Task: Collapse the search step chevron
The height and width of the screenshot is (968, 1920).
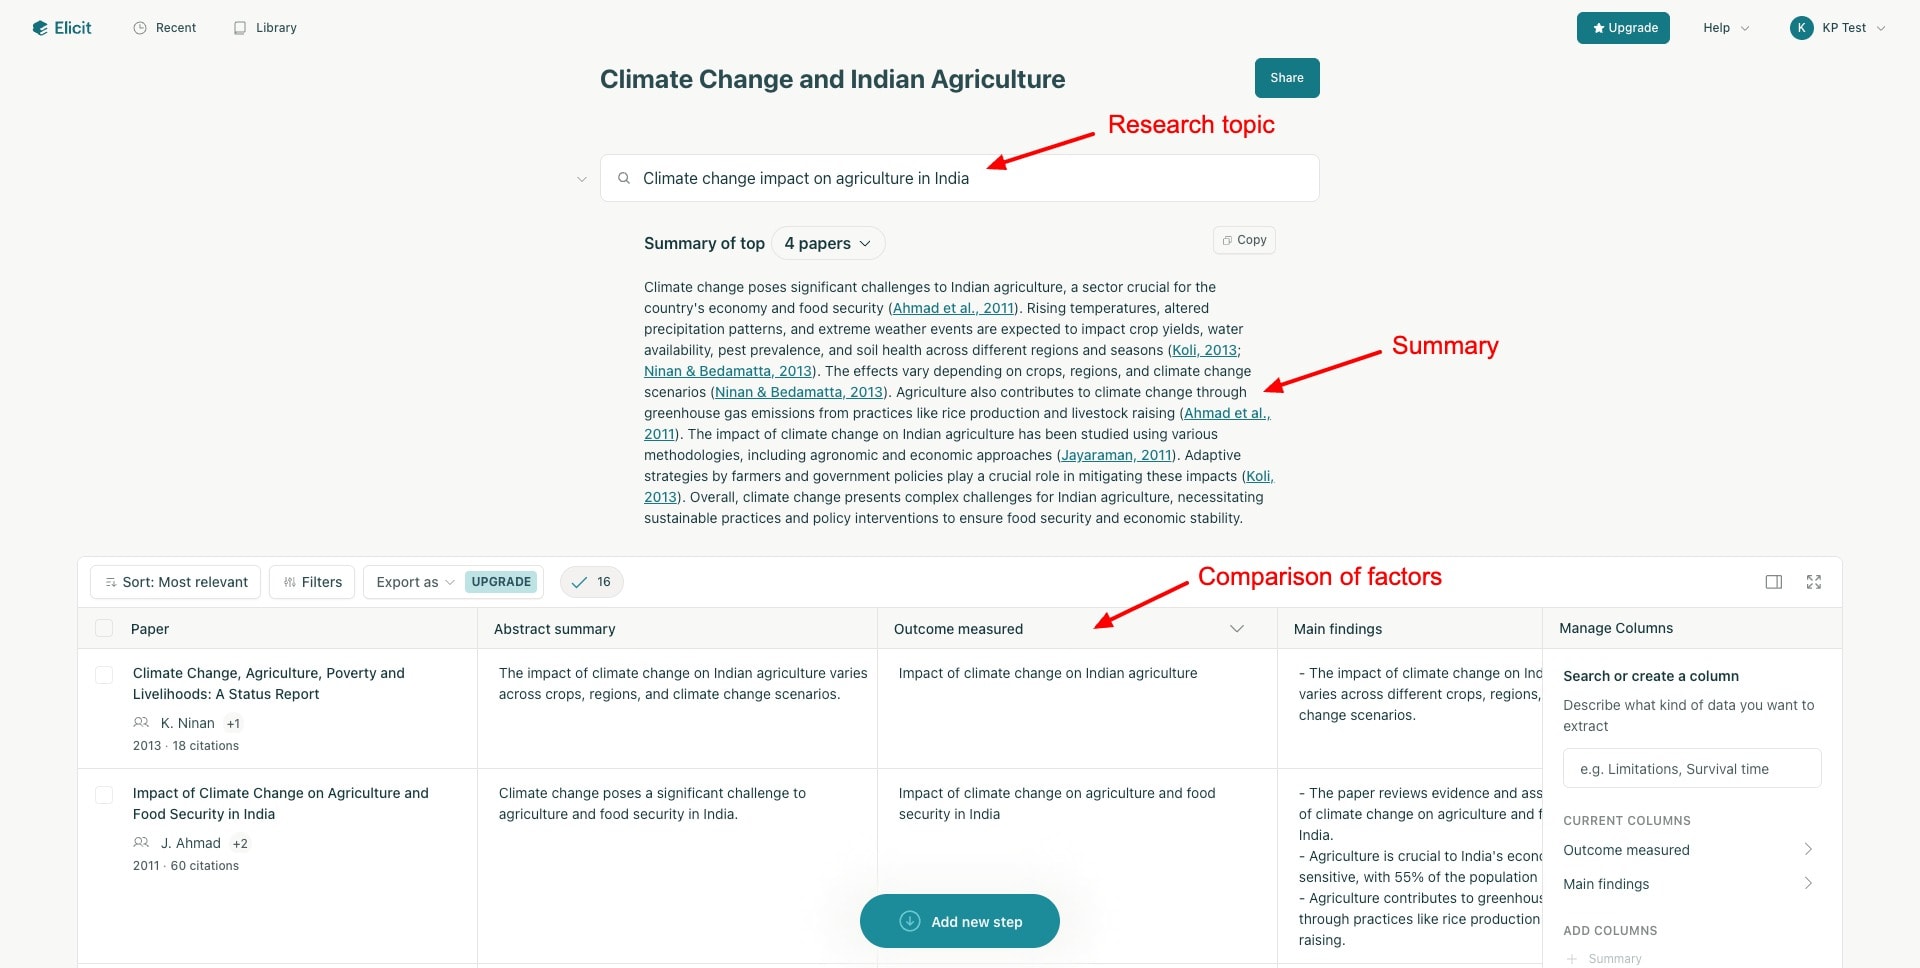Action: [x=581, y=179]
